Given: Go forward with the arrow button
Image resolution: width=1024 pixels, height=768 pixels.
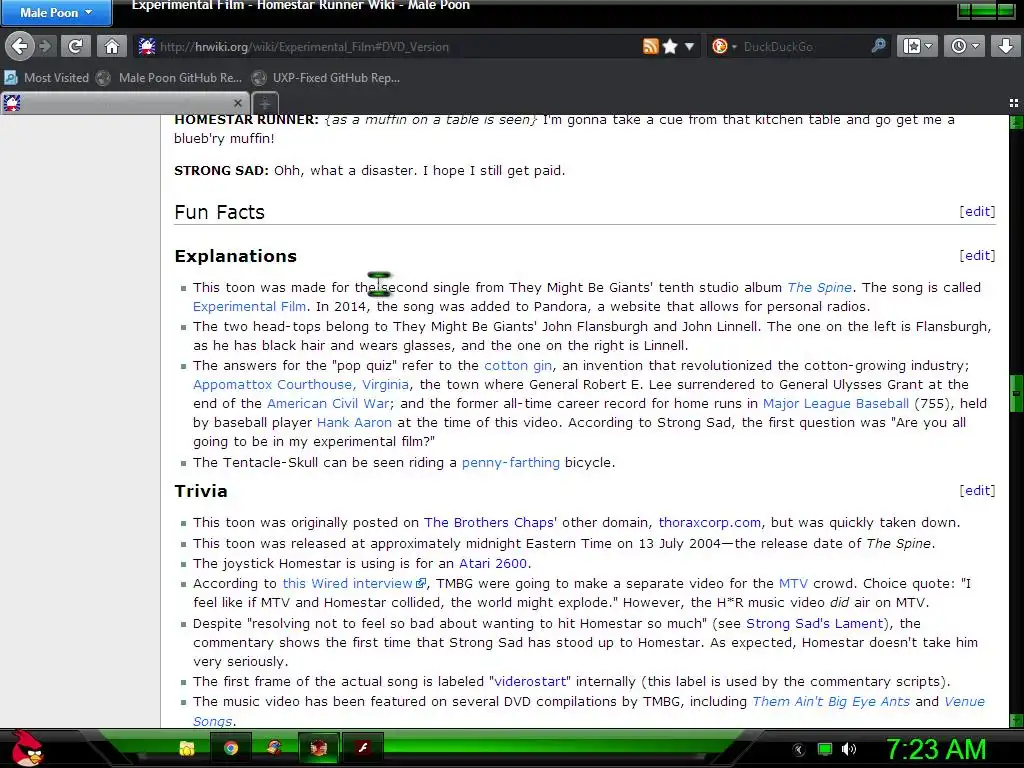Looking at the screenshot, I should coord(45,46).
